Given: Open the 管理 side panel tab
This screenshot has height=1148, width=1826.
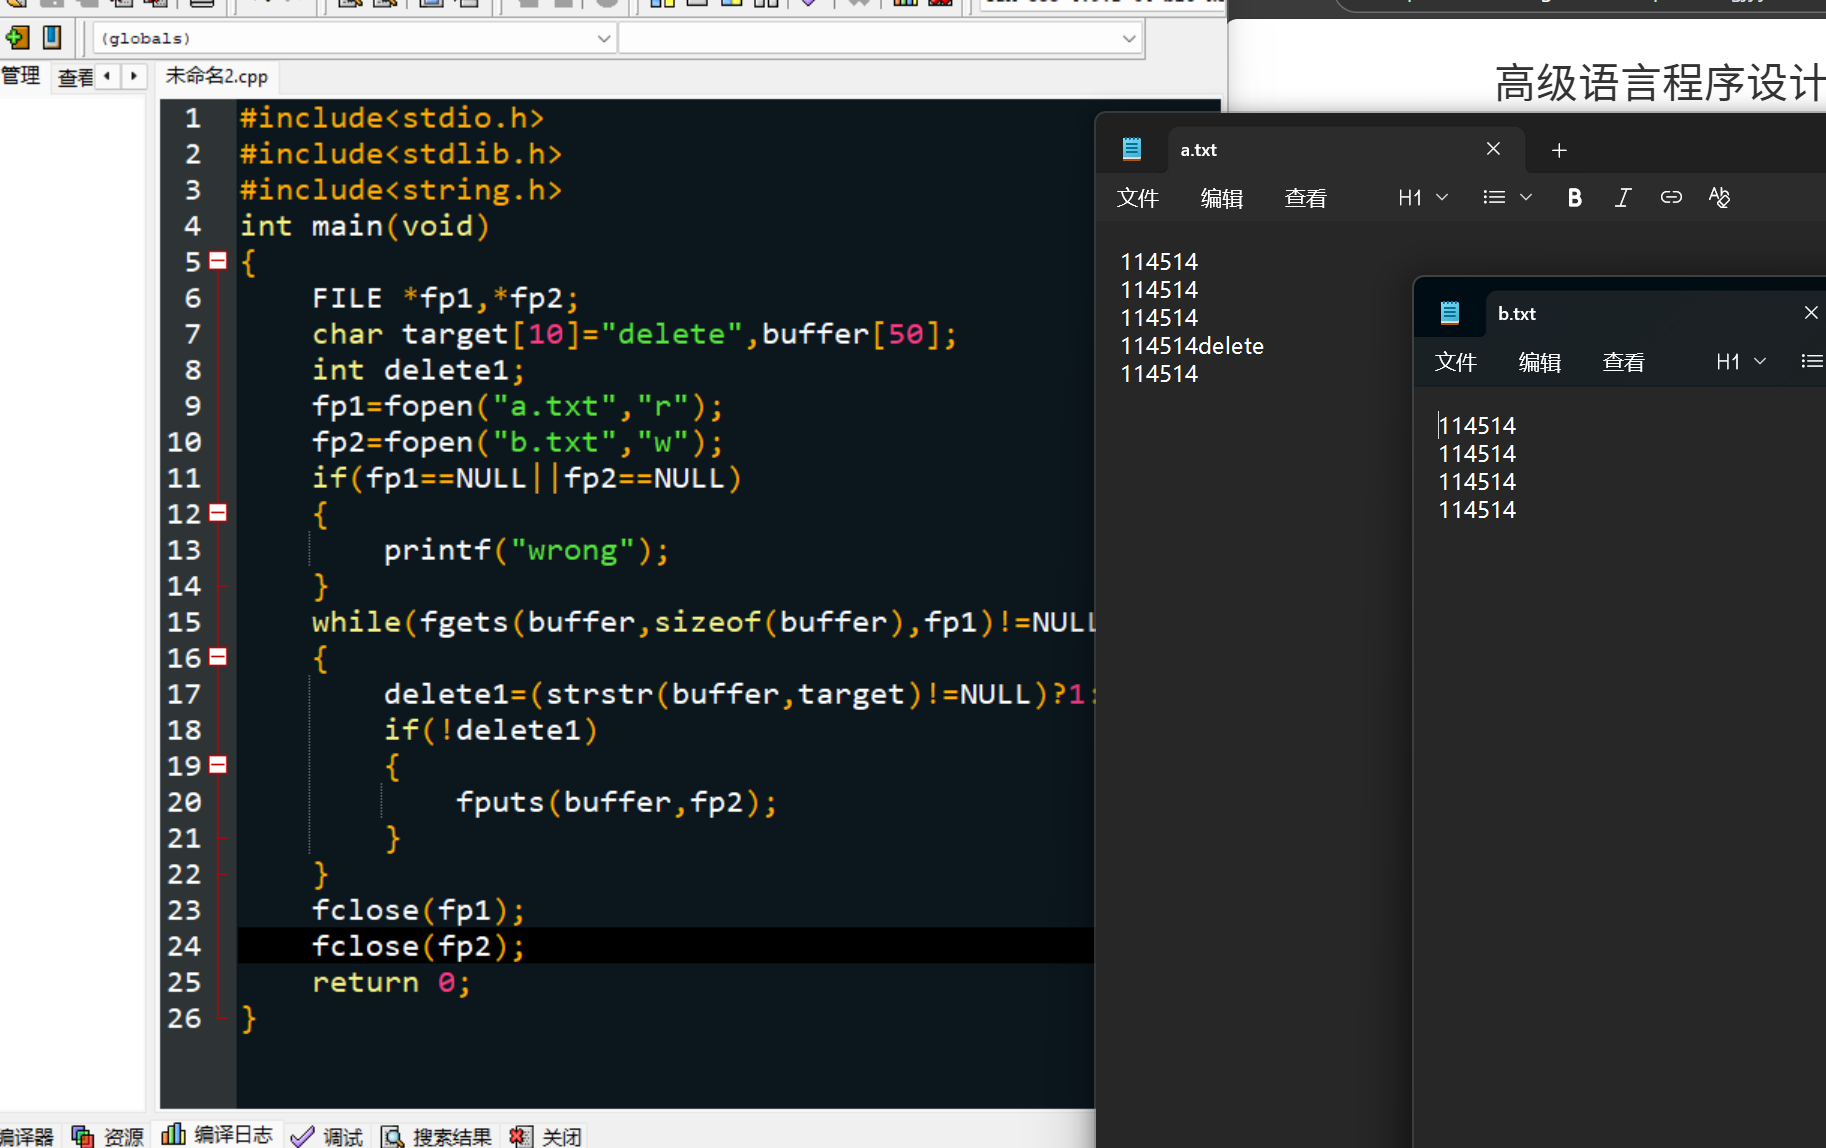Looking at the screenshot, I should [x=21, y=76].
